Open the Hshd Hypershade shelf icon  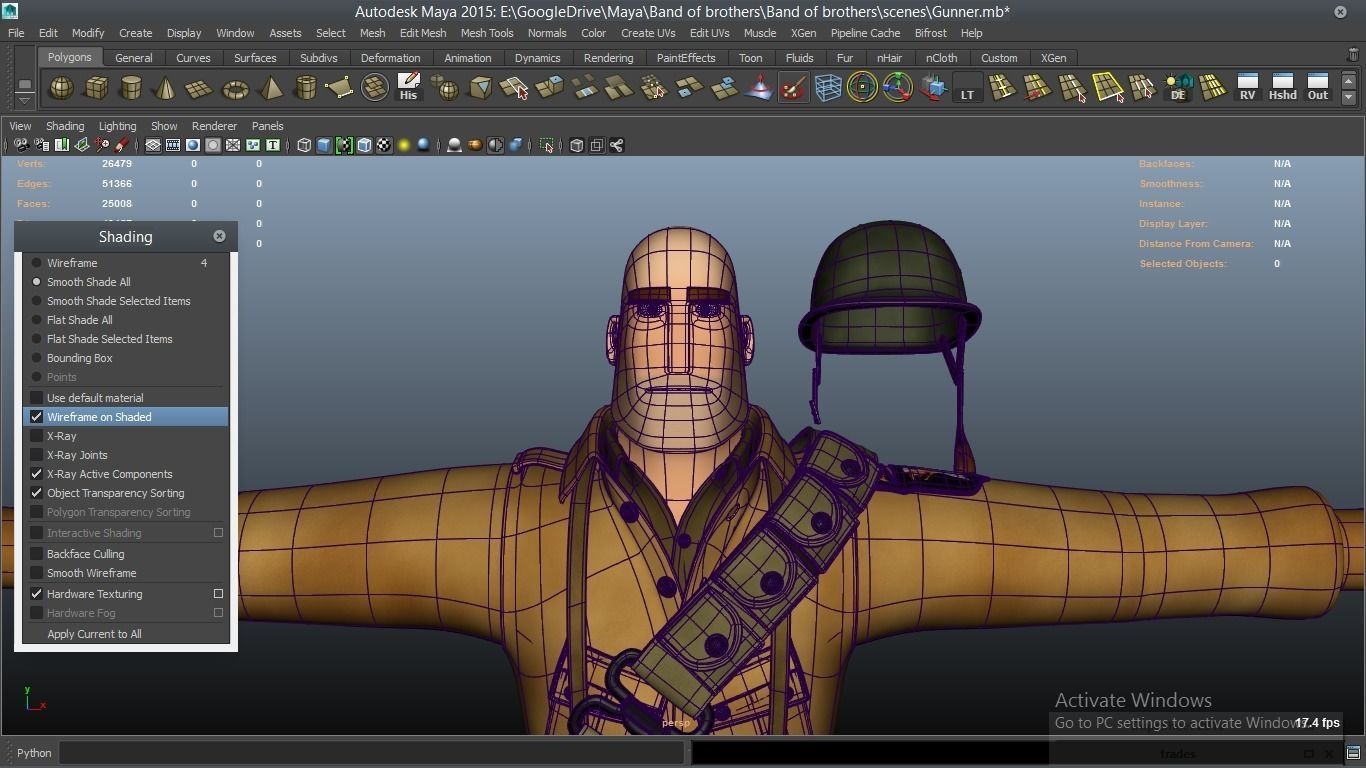pyautogui.click(x=1282, y=88)
